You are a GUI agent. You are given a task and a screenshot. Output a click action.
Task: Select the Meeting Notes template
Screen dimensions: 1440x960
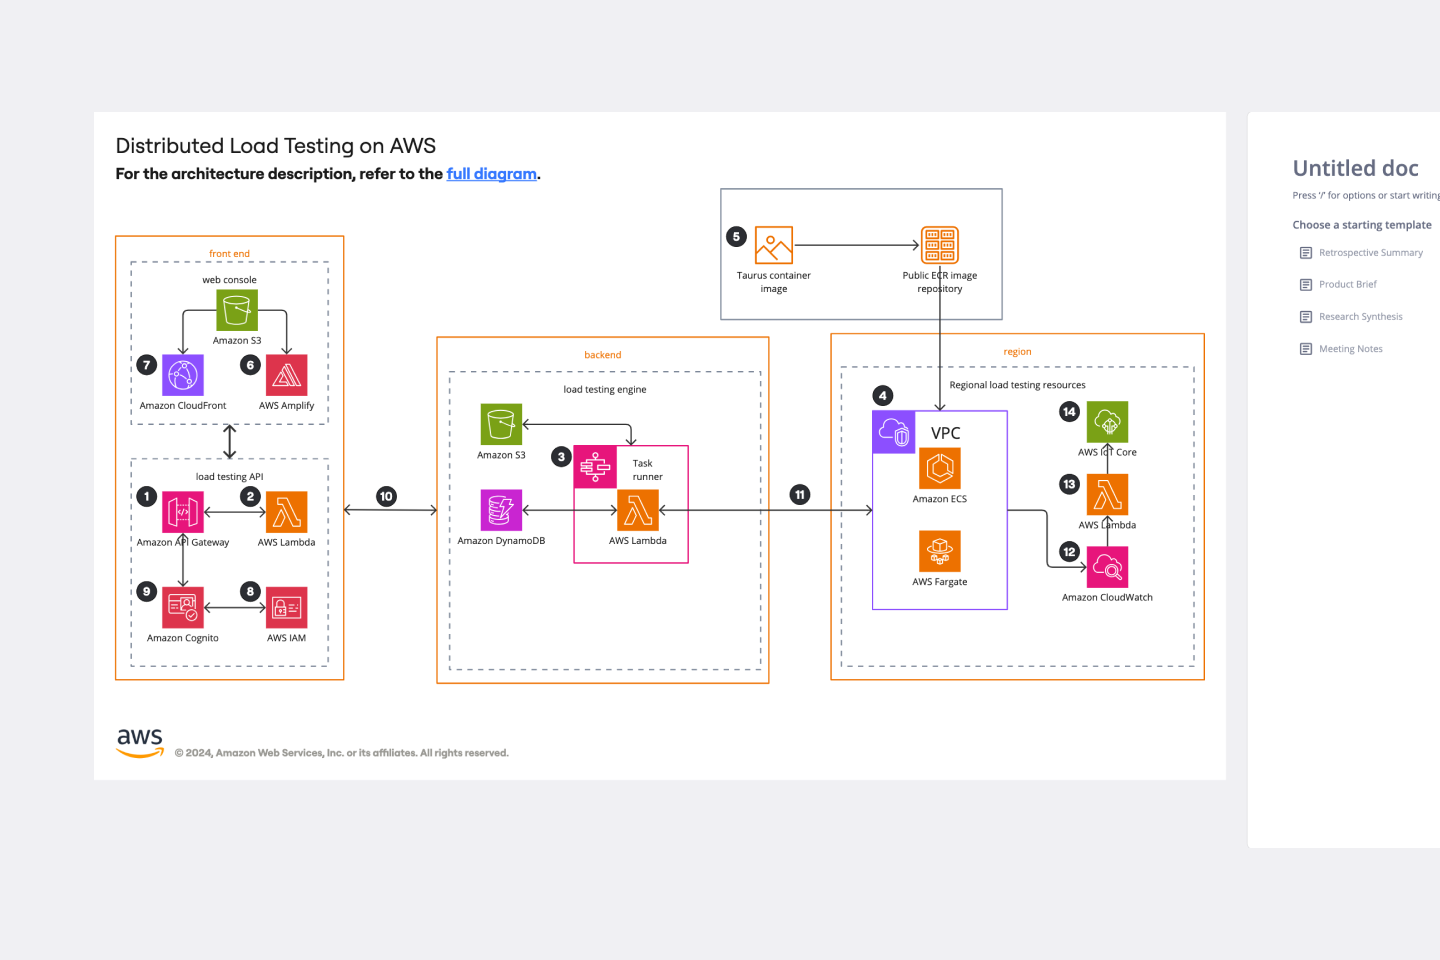tap(1351, 348)
